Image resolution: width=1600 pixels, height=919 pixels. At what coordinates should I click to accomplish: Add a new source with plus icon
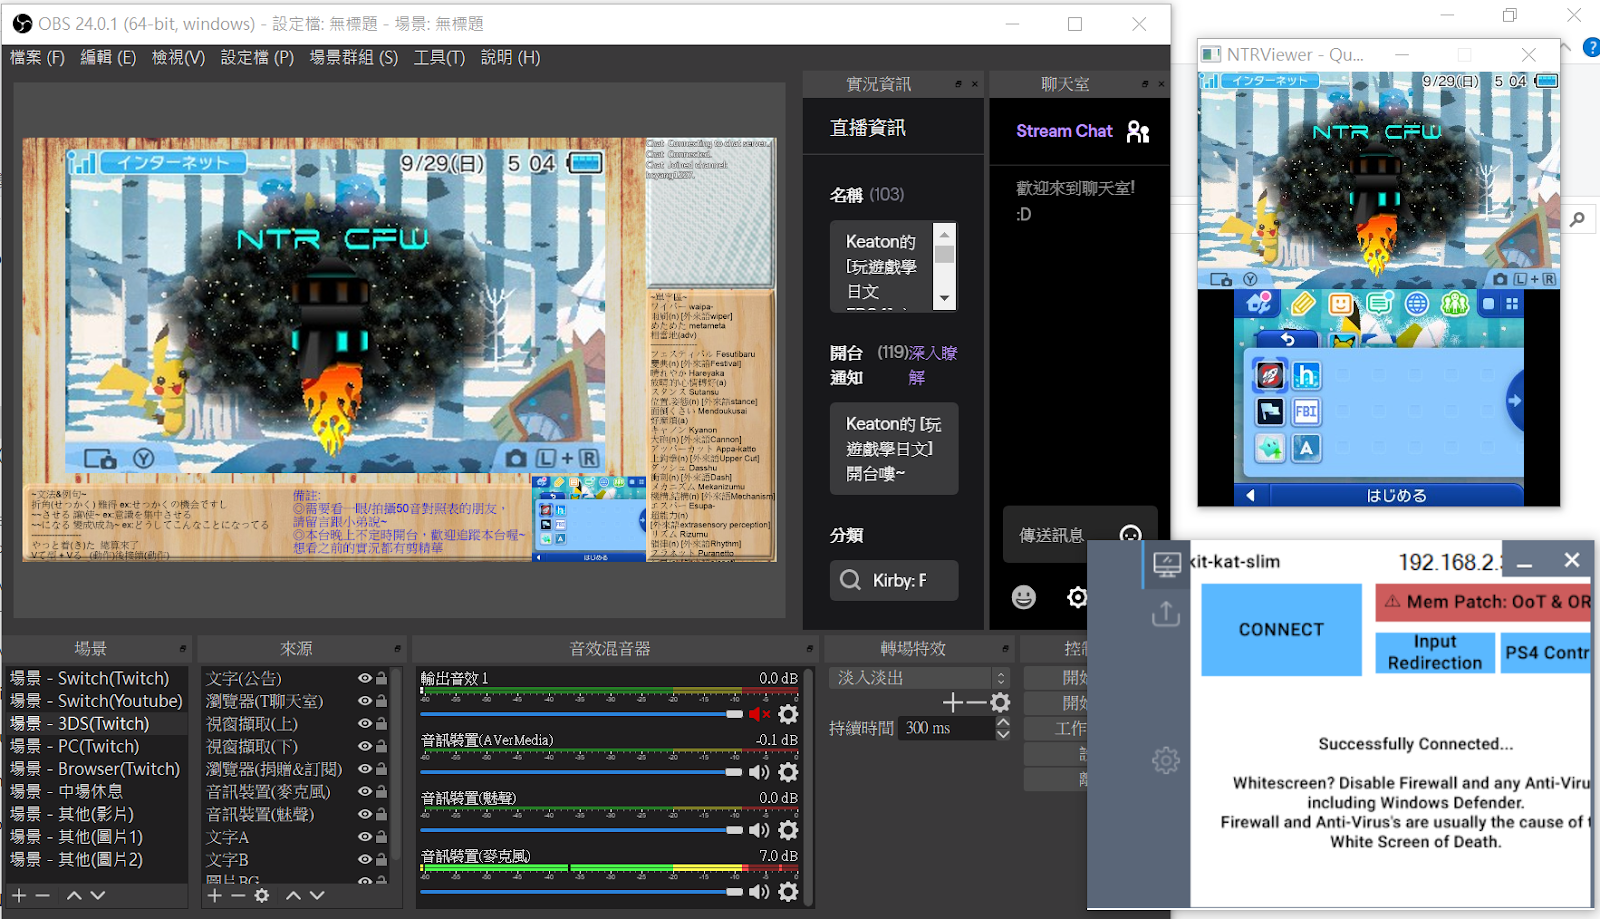point(215,895)
